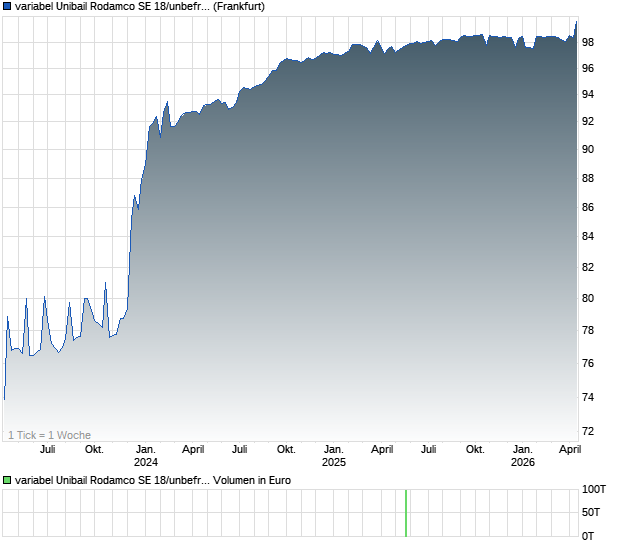Click the Jan. 2026 x-axis label

[522, 455]
